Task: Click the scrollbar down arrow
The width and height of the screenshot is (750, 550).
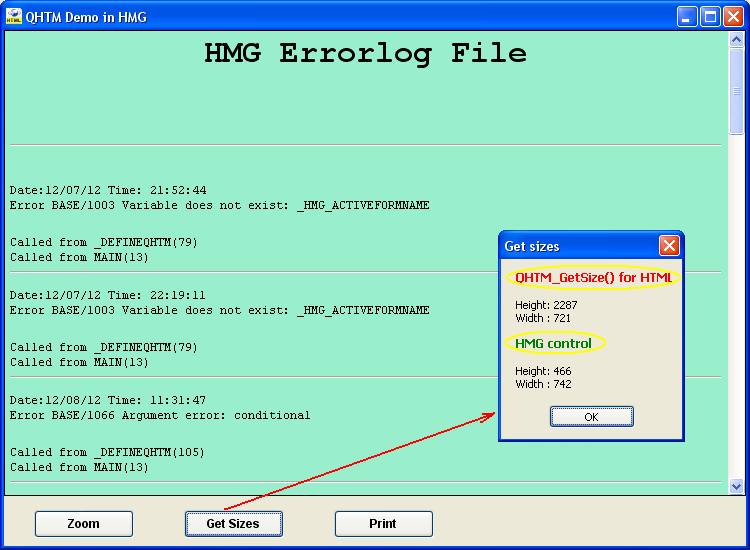Action: 737,486
